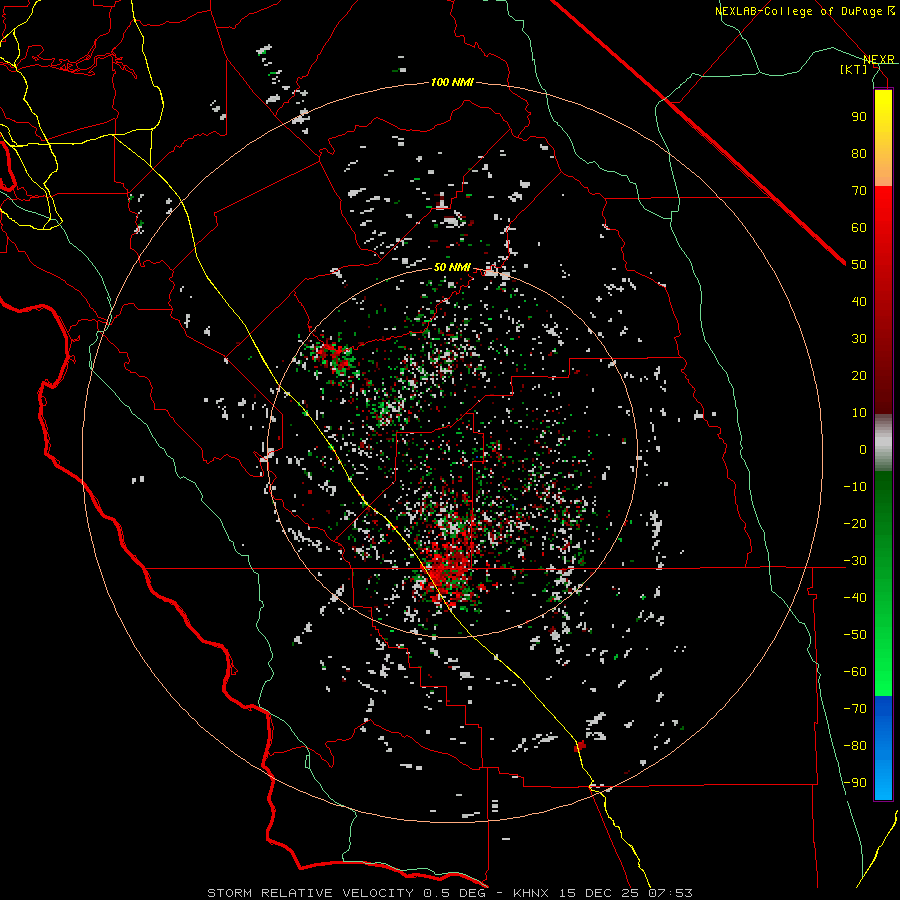
Task: Select the 80 value on velocity scale
Action: click(x=859, y=153)
